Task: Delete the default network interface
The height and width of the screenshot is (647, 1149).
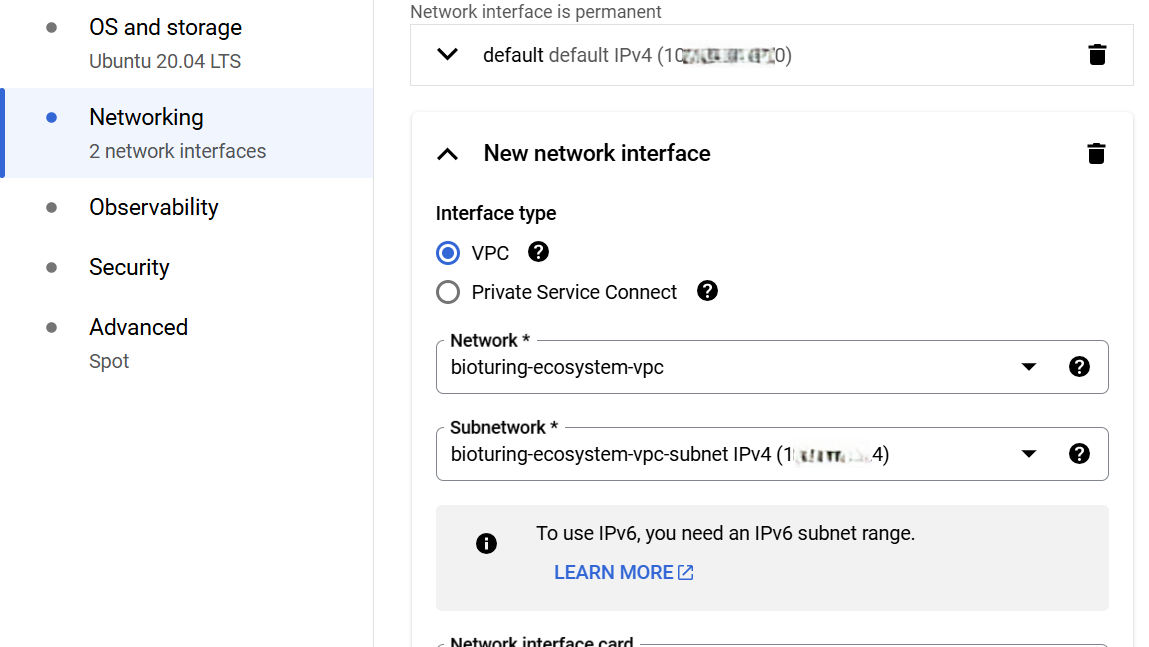Action: [x=1097, y=55]
